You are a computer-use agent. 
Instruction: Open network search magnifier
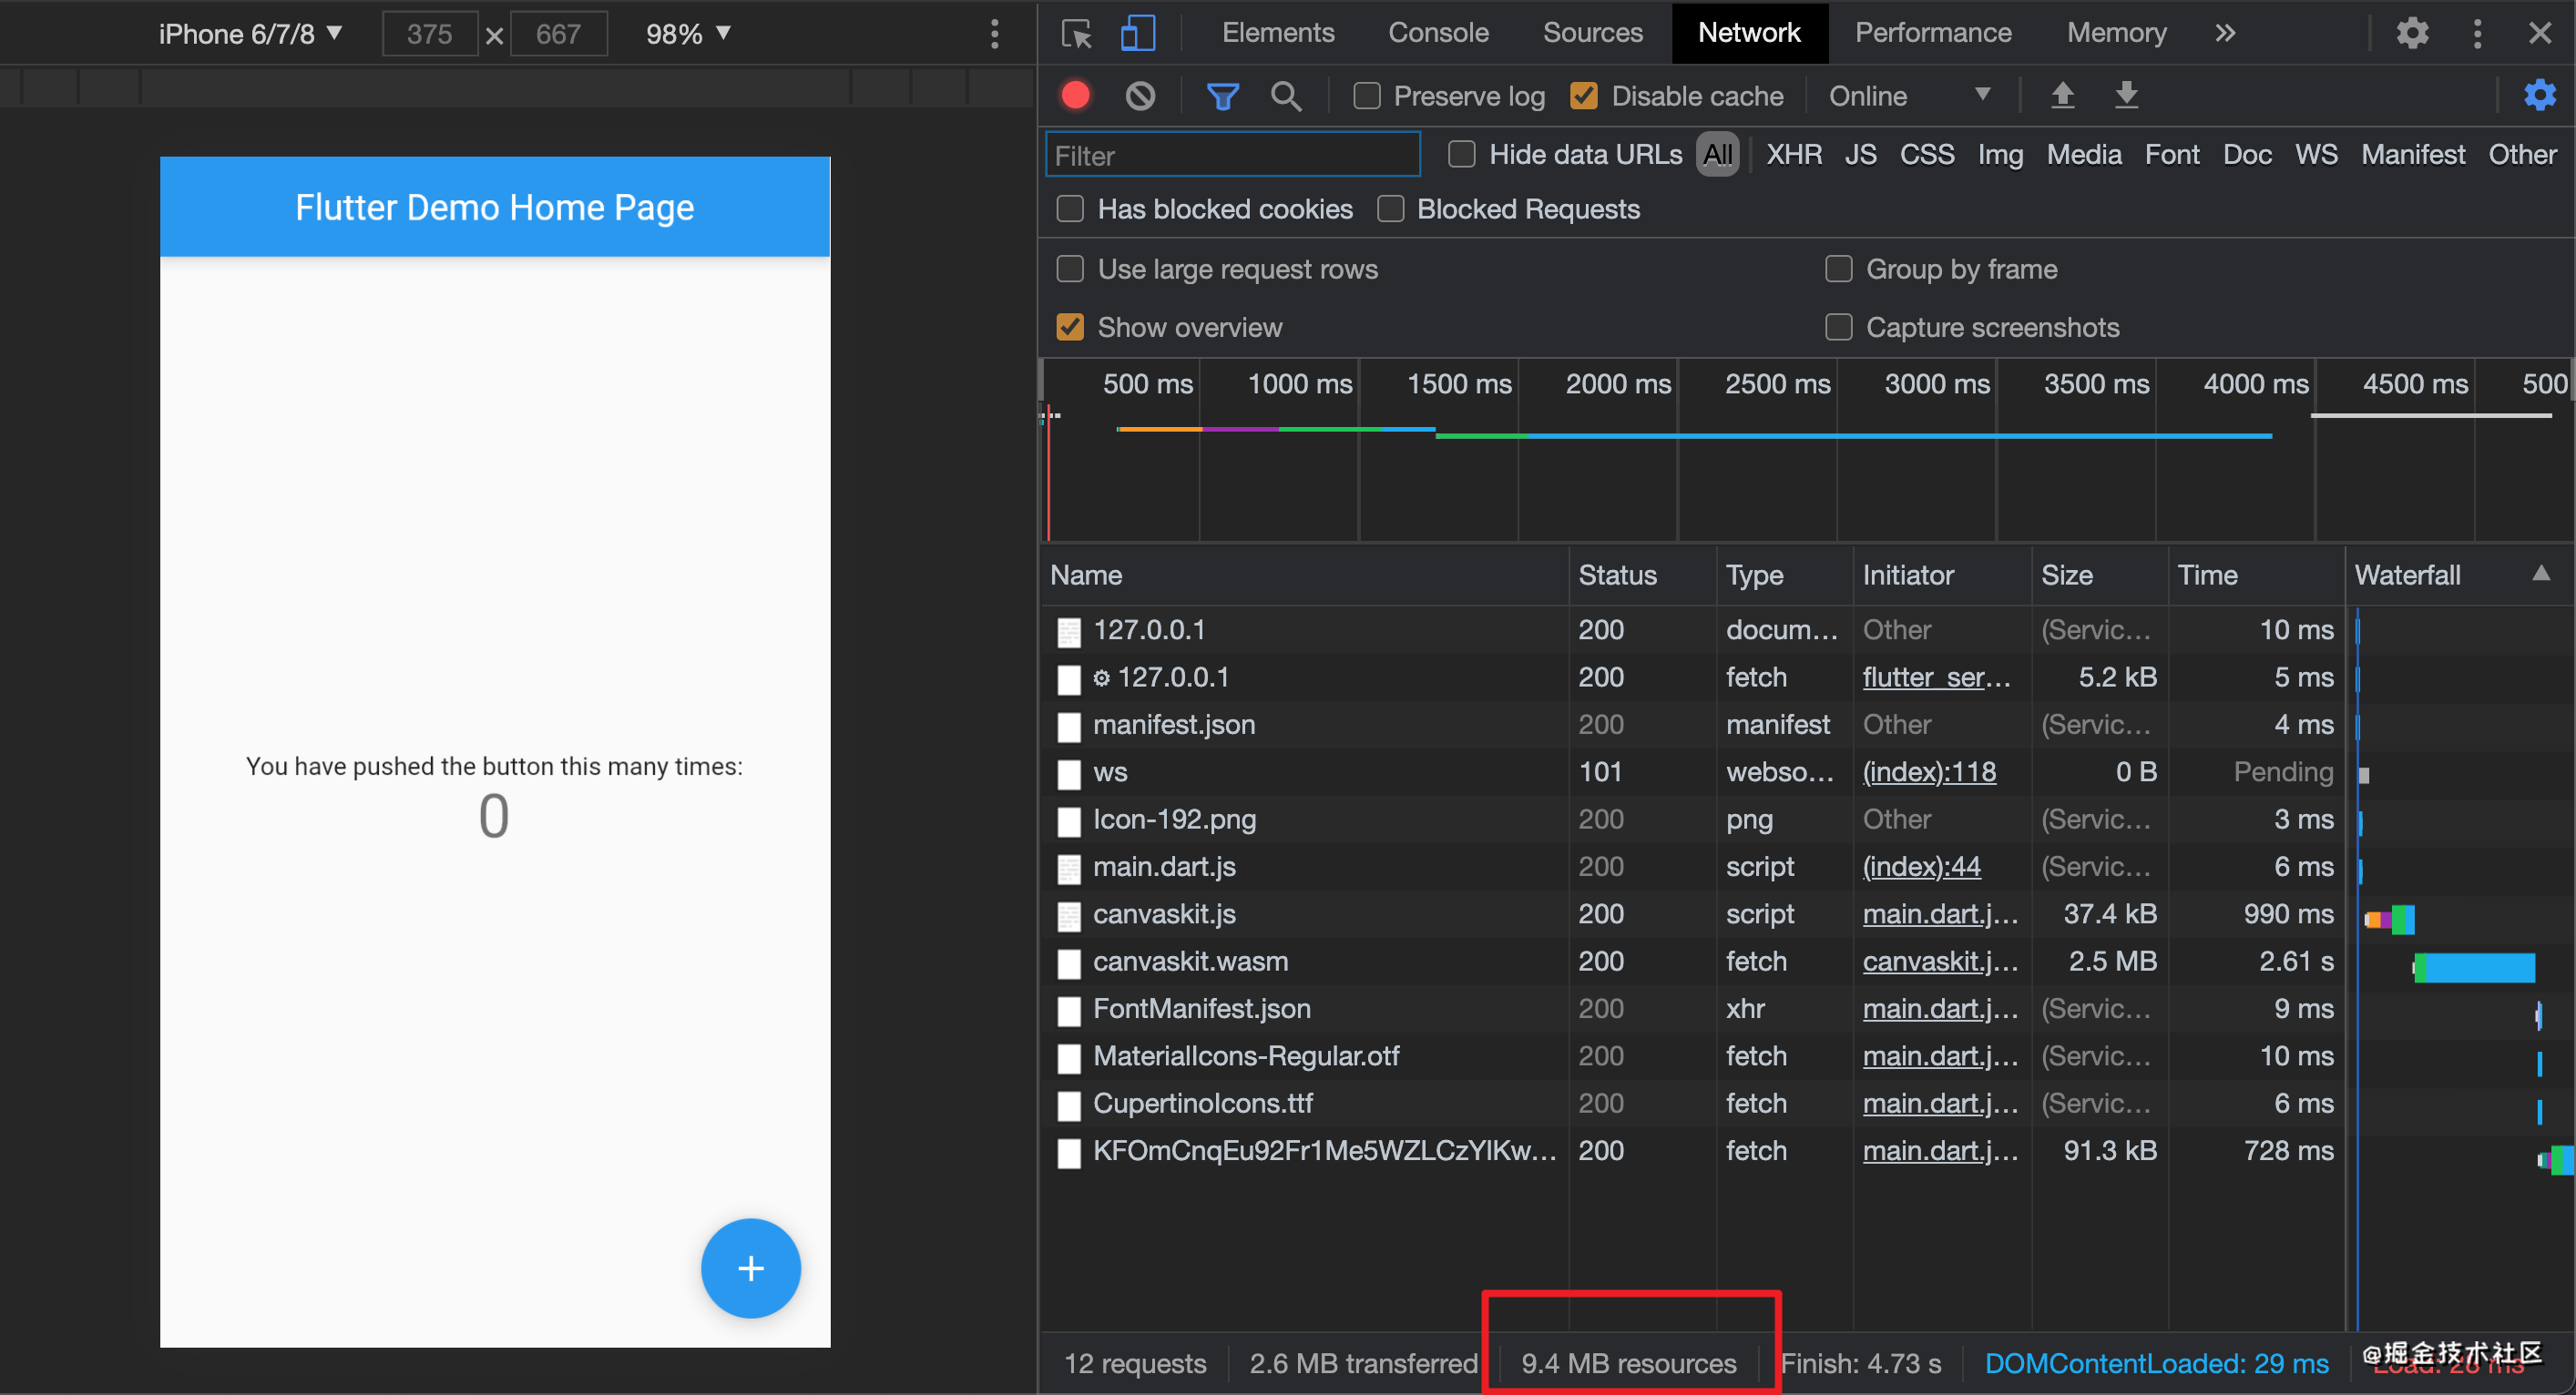click(x=1286, y=96)
